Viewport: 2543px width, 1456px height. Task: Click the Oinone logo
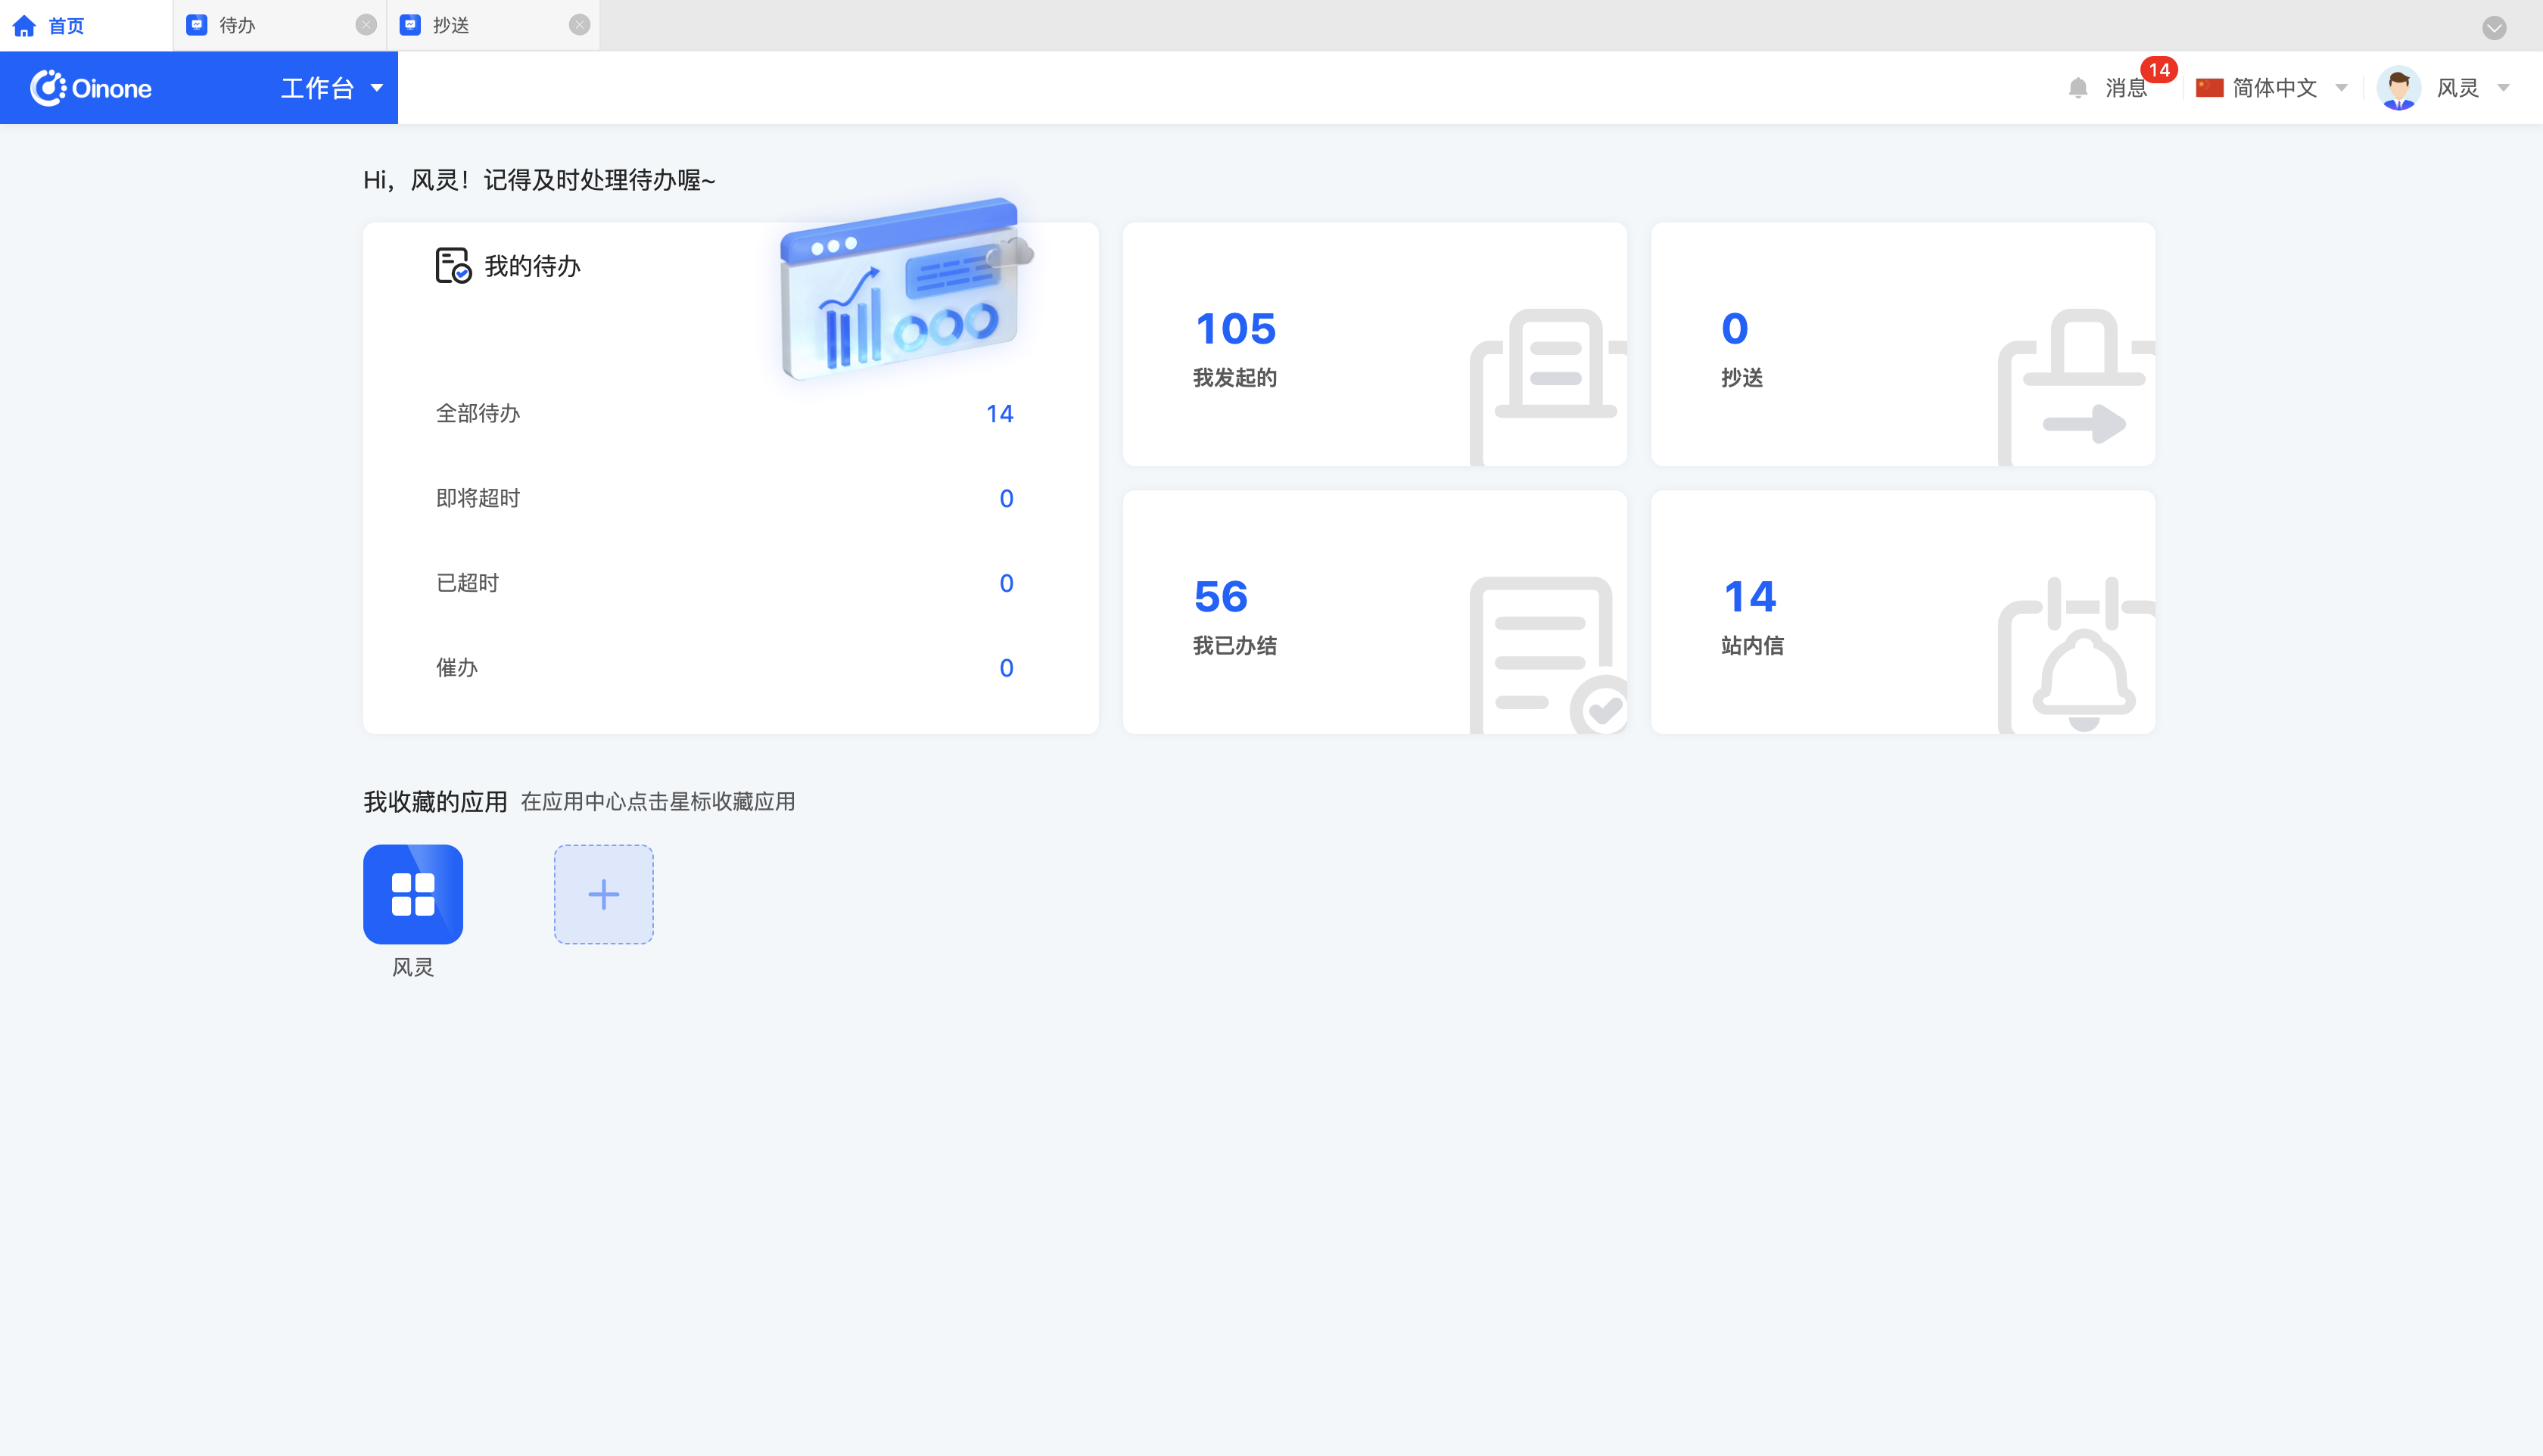coord(91,88)
